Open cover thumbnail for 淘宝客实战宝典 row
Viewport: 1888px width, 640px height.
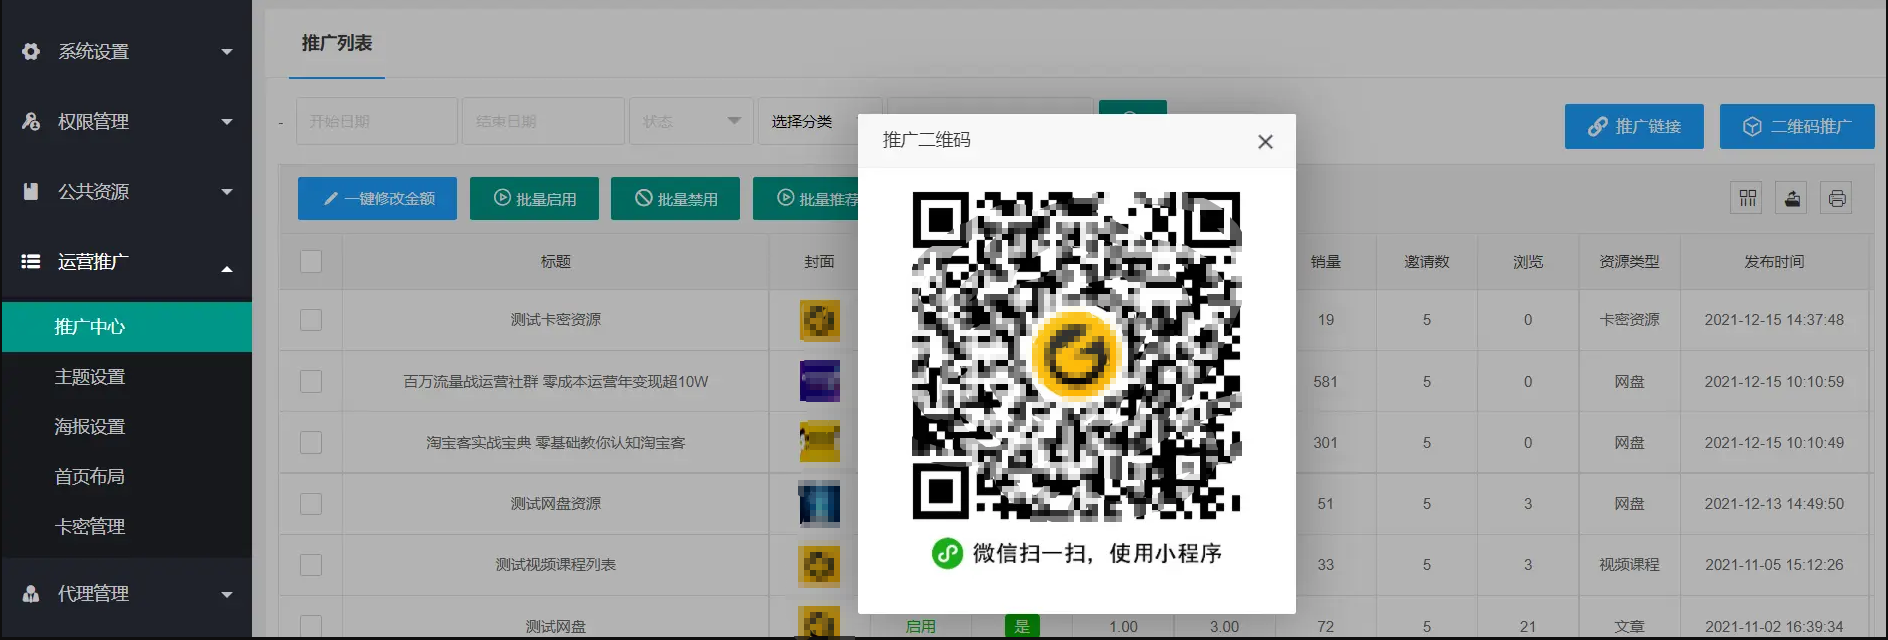click(x=819, y=442)
